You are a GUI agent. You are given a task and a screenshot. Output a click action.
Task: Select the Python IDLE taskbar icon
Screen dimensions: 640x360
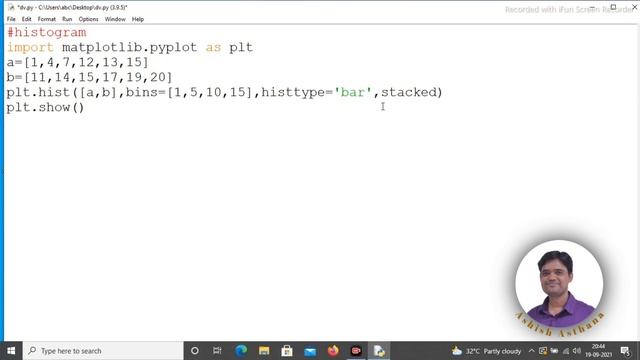point(379,351)
